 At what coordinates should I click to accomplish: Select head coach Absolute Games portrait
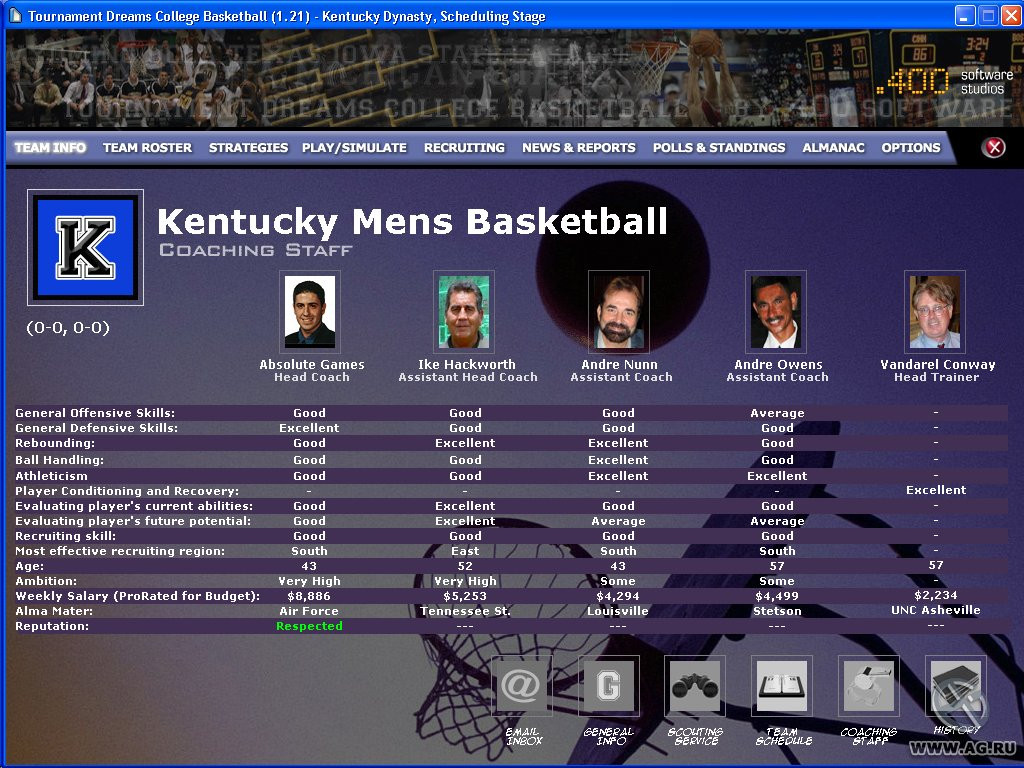point(310,312)
